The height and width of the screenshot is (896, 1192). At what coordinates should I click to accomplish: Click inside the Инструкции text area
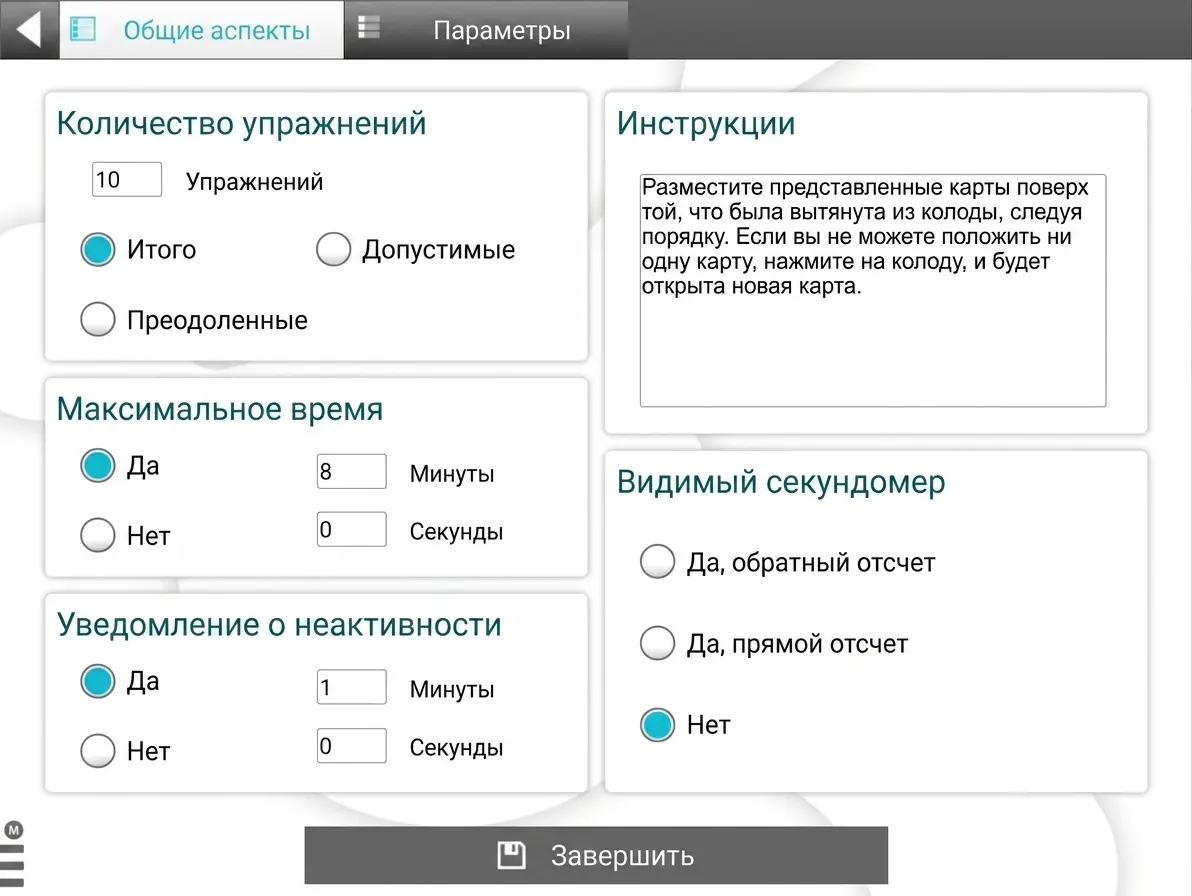[873, 290]
